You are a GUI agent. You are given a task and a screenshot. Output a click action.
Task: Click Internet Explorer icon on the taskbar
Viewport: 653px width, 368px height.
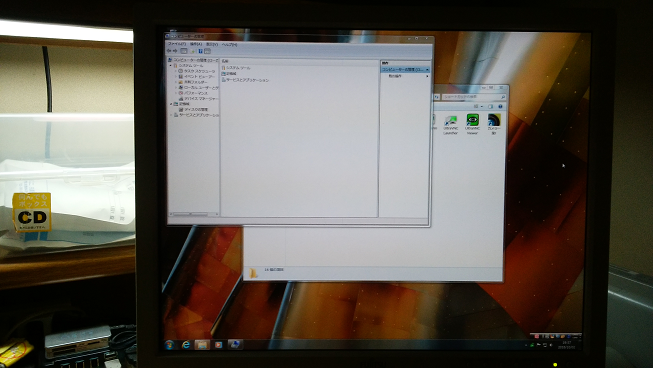click(186, 344)
